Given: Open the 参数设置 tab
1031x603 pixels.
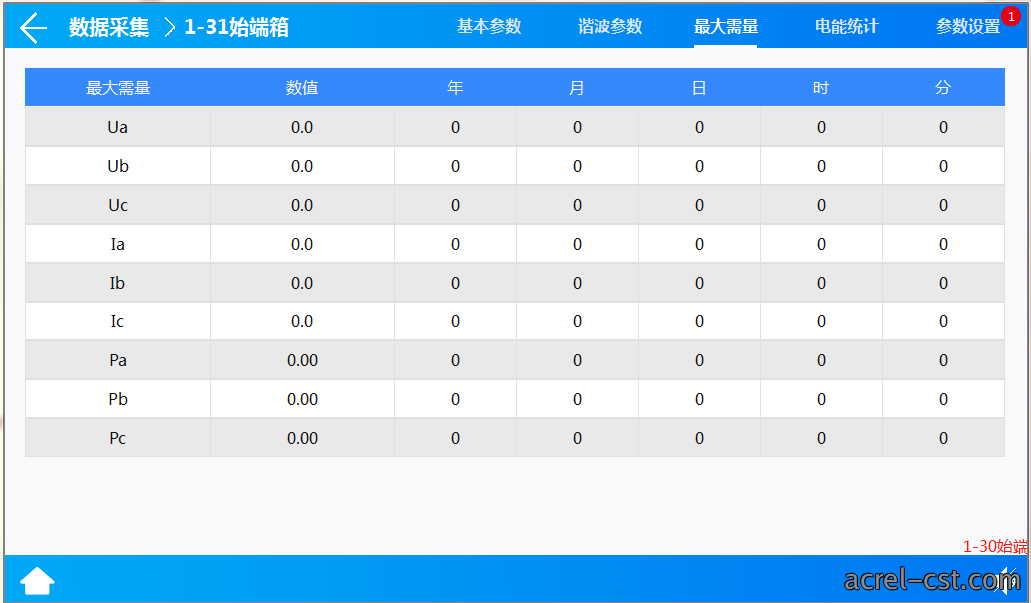Looking at the screenshot, I should click(968, 26).
